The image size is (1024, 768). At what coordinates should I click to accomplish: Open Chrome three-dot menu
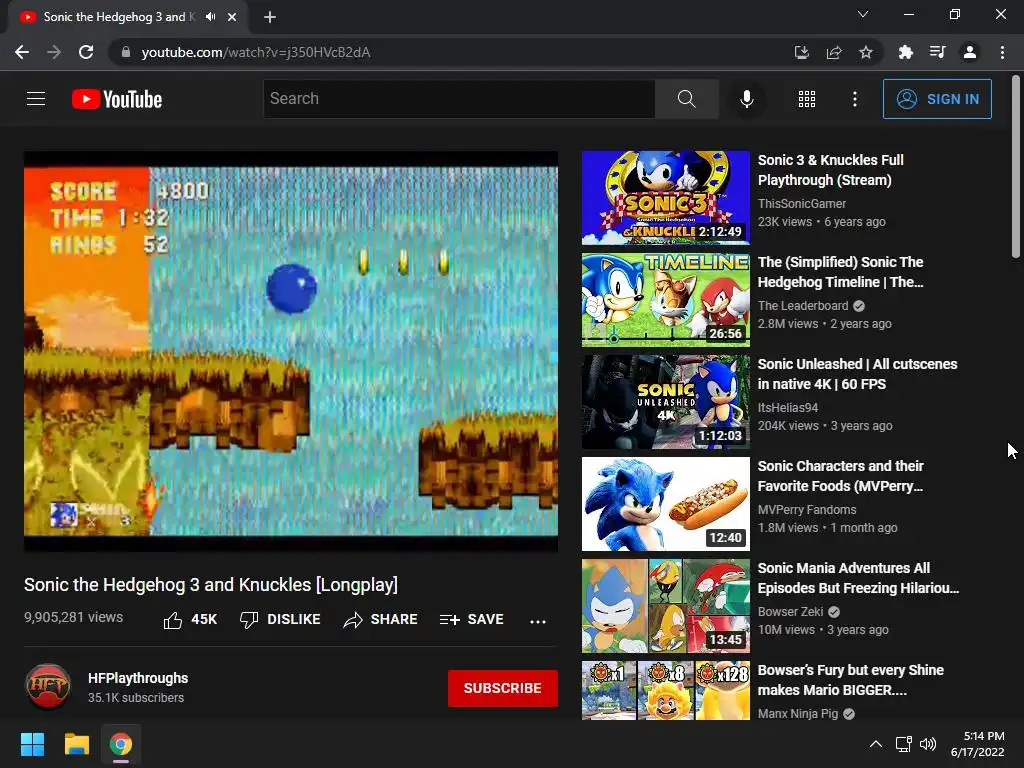[1002, 52]
